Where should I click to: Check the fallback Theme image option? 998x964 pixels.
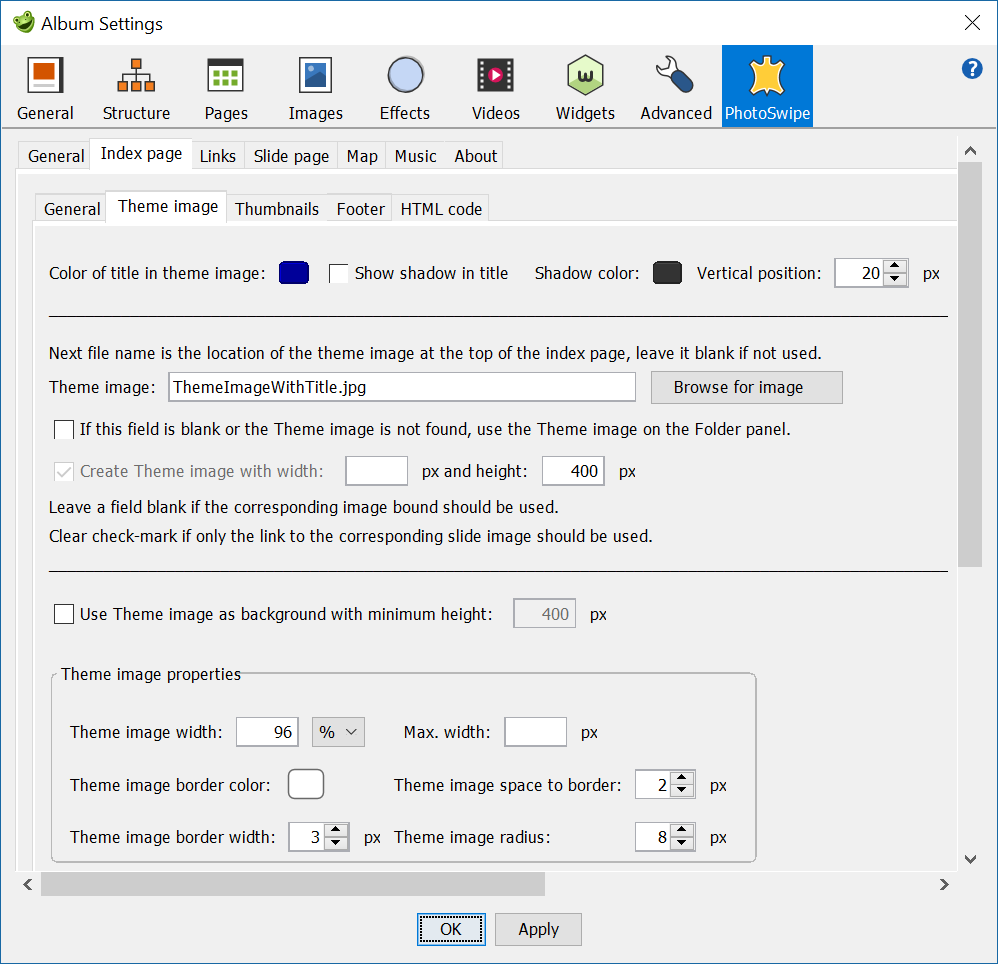[63, 429]
